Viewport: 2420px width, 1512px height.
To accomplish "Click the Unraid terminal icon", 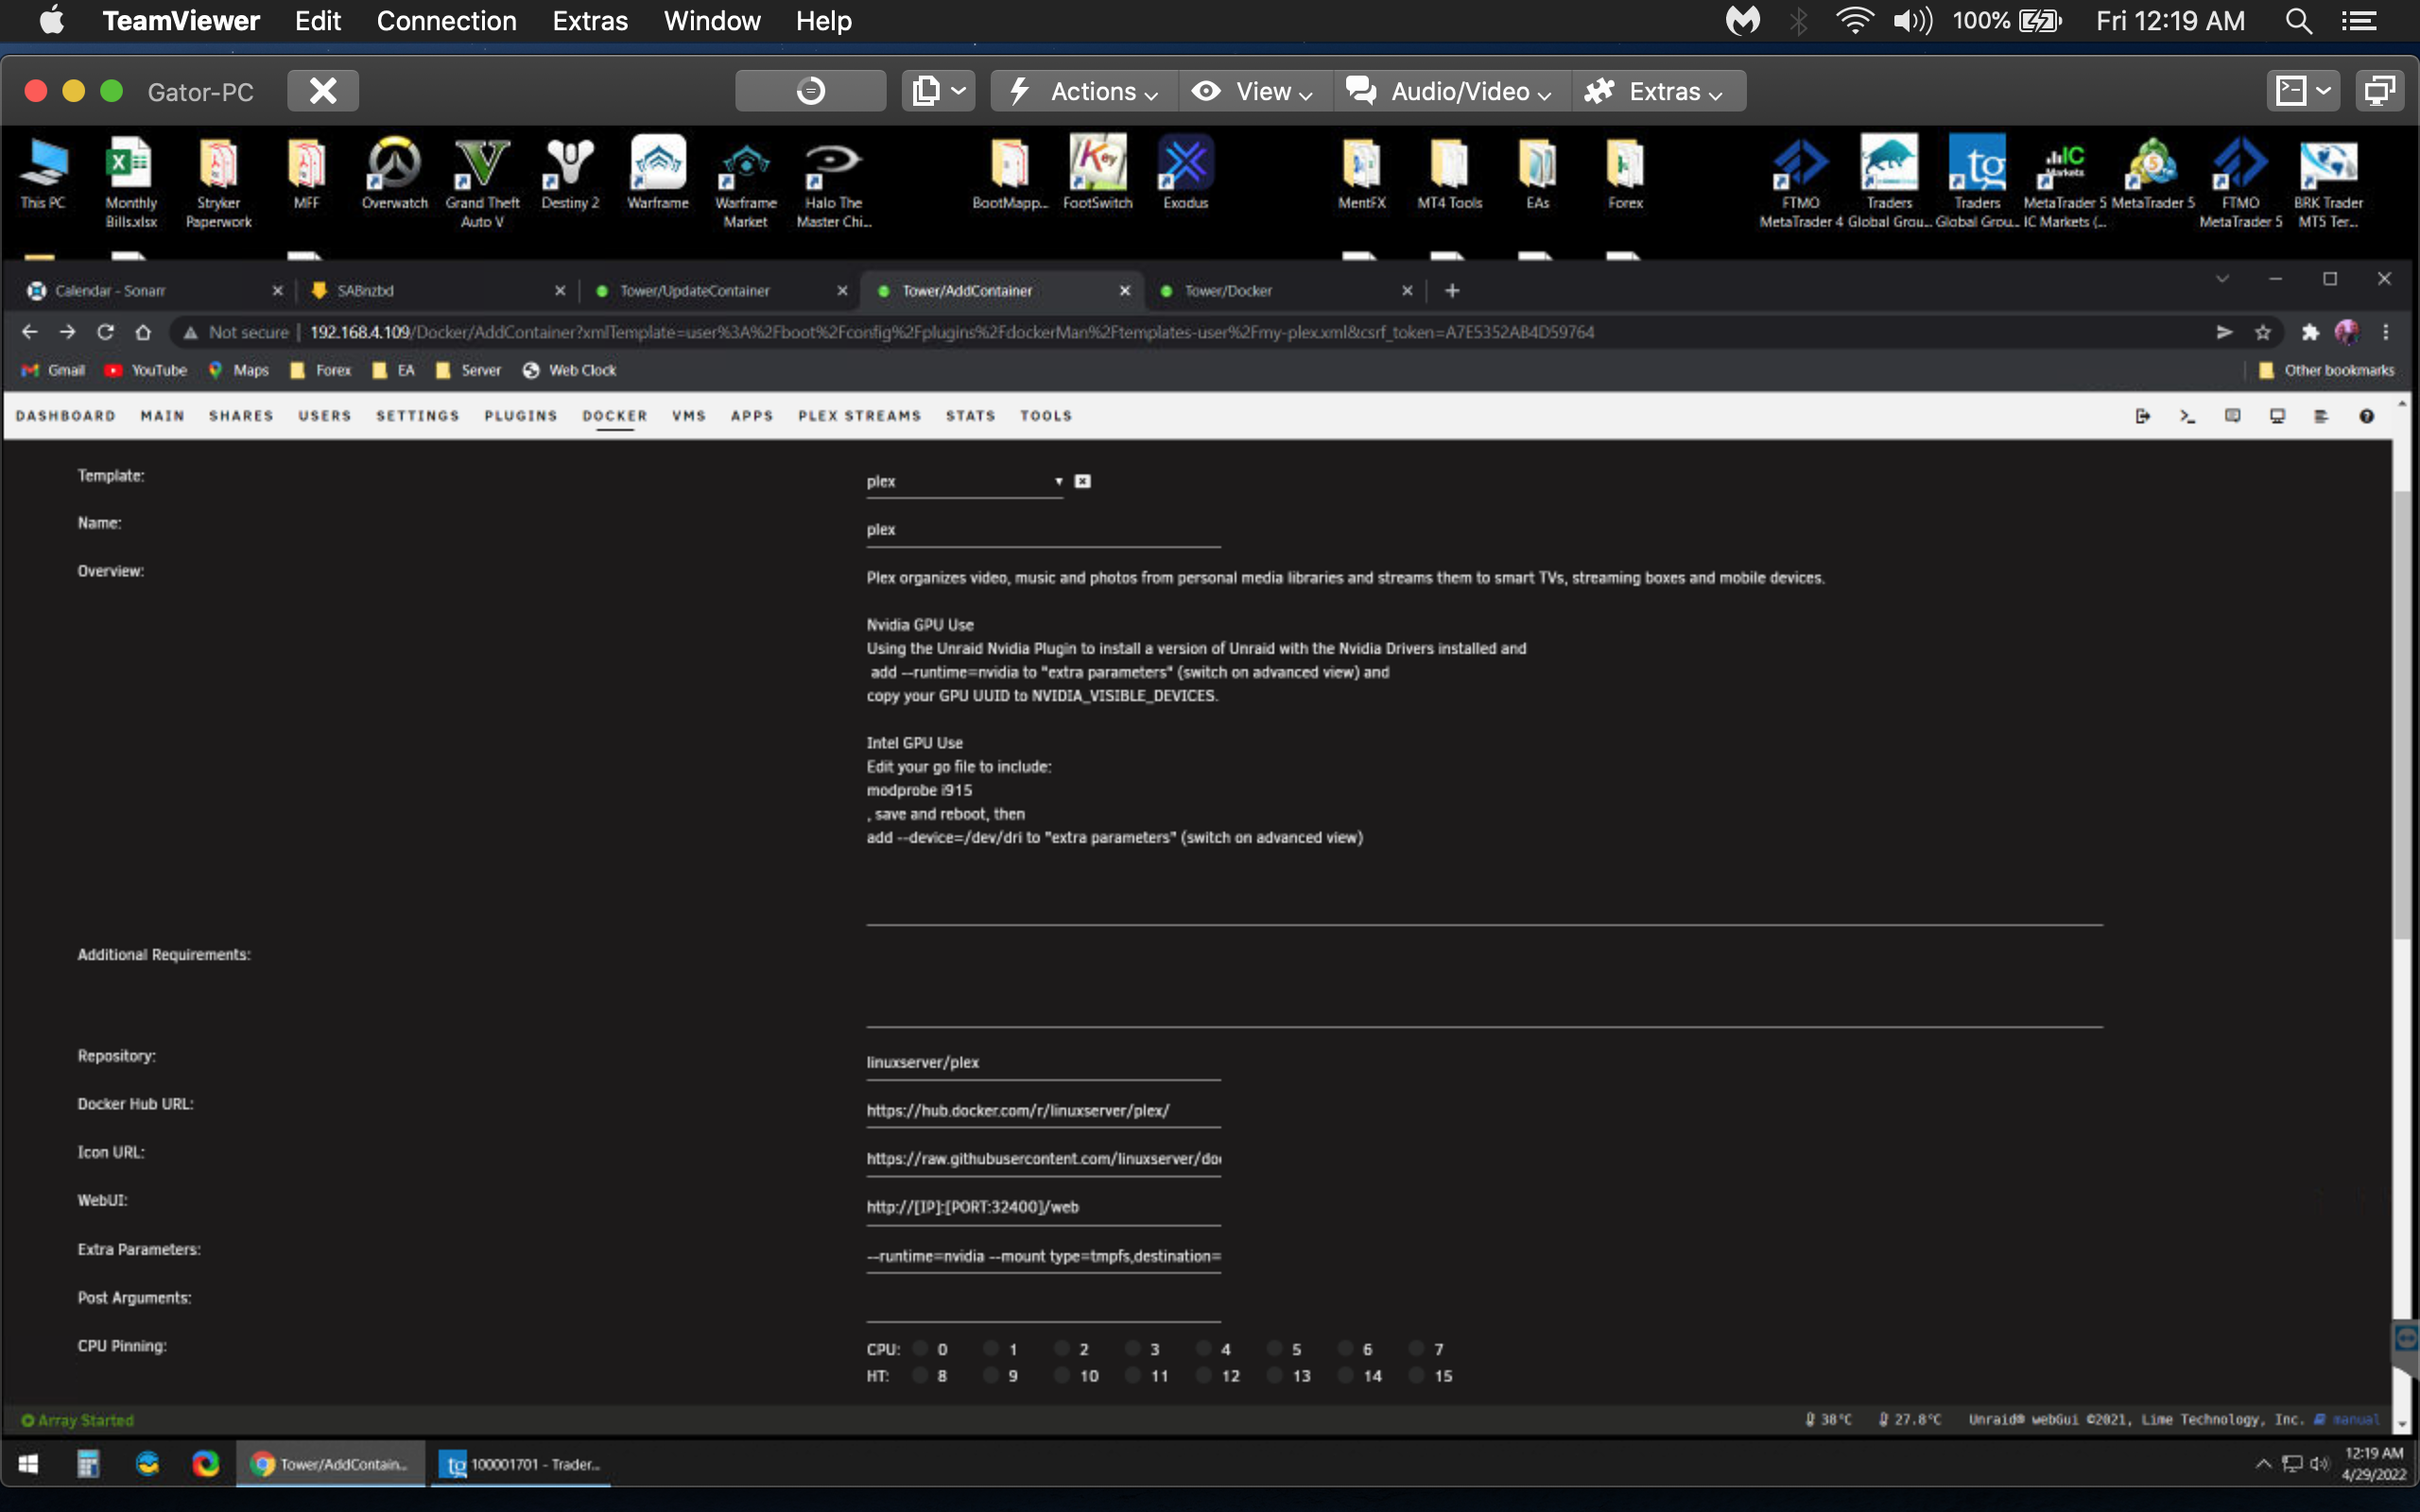I will click(x=2187, y=416).
